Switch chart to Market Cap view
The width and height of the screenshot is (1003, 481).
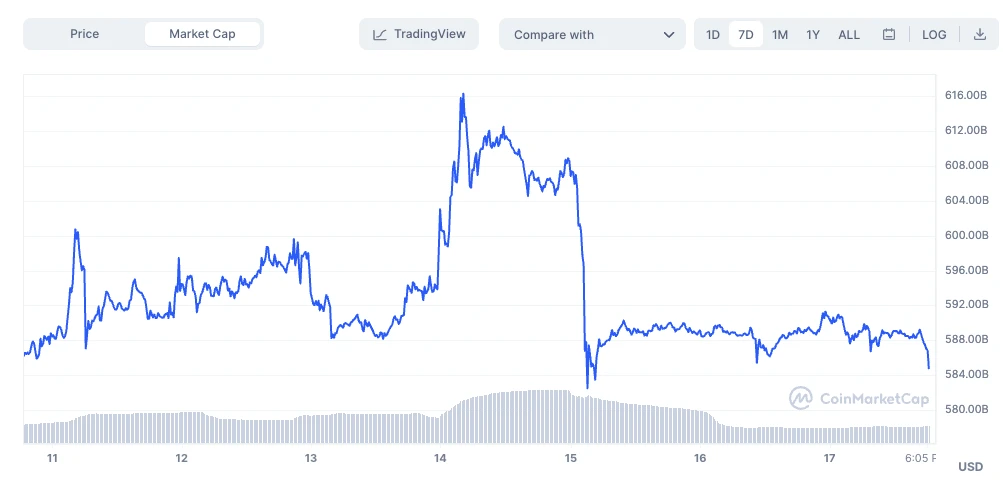tap(202, 34)
